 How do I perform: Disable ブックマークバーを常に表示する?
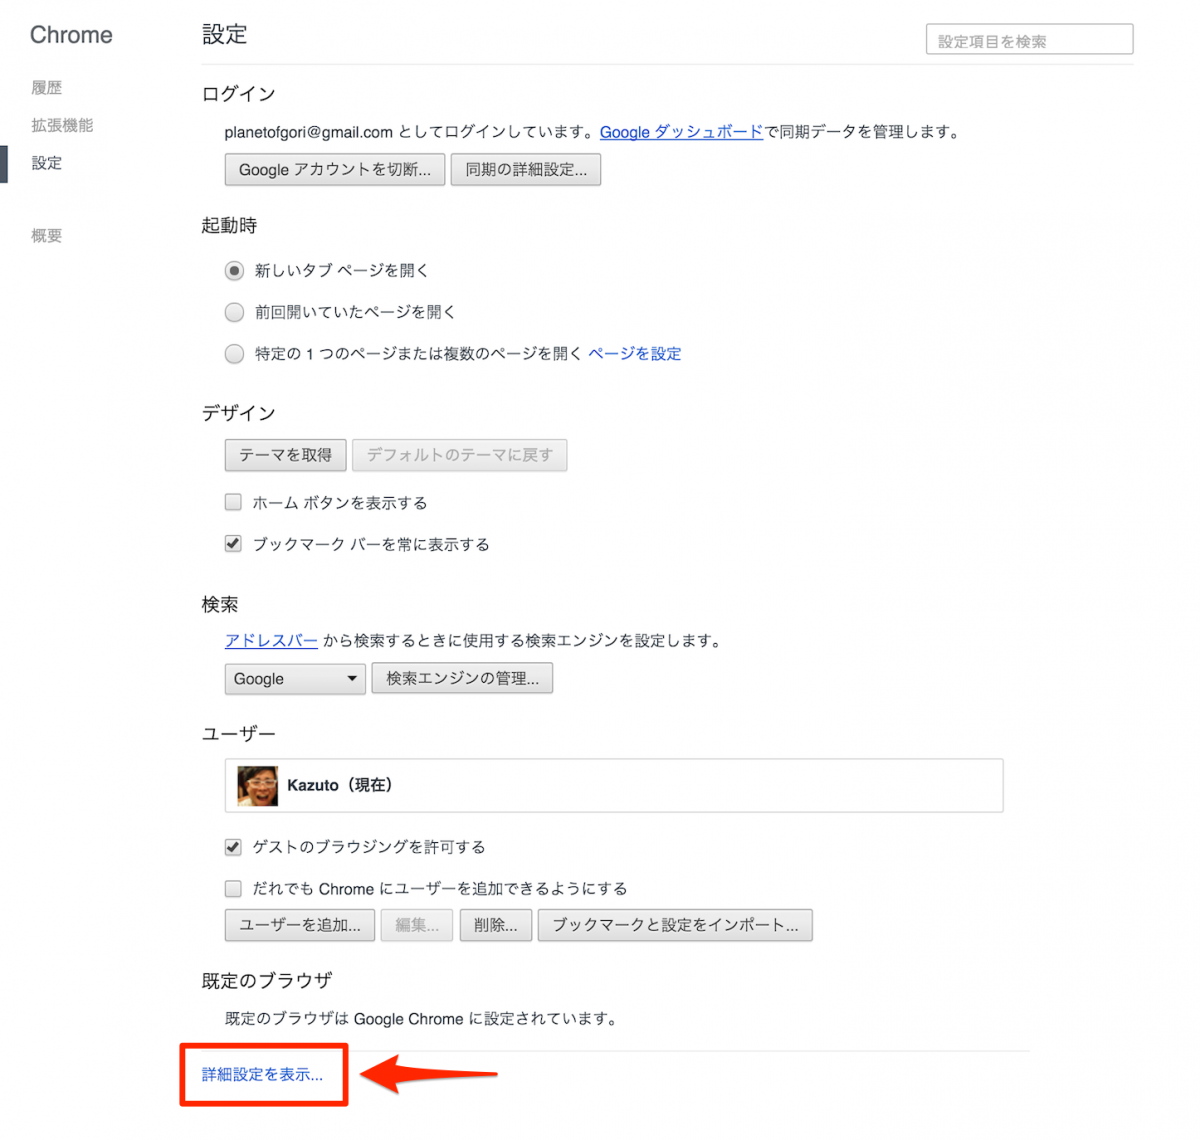point(232,543)
